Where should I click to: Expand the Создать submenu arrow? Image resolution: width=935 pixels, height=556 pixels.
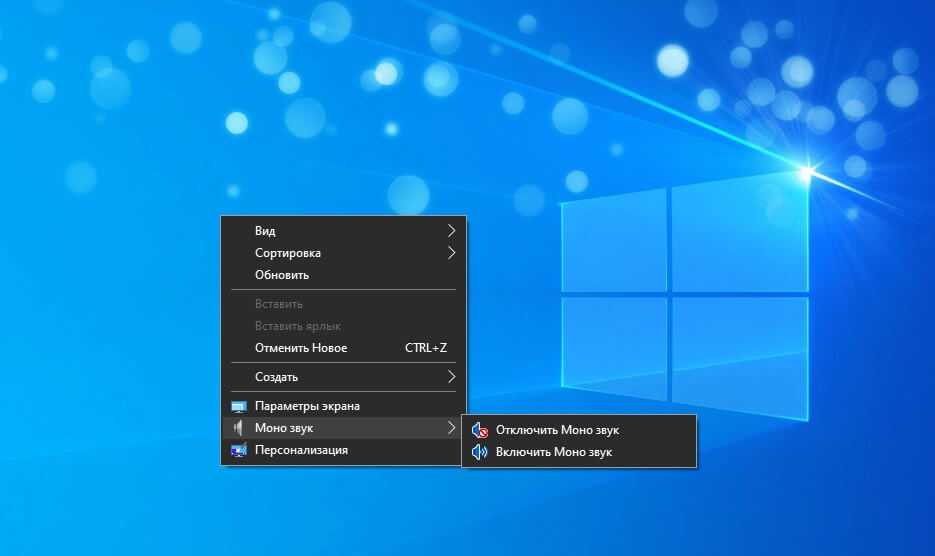pos(451,377)
